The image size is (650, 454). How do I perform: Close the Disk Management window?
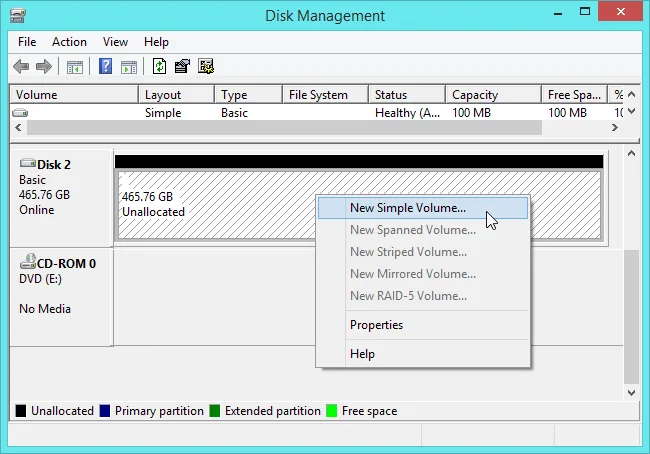[x=621, y=12]
